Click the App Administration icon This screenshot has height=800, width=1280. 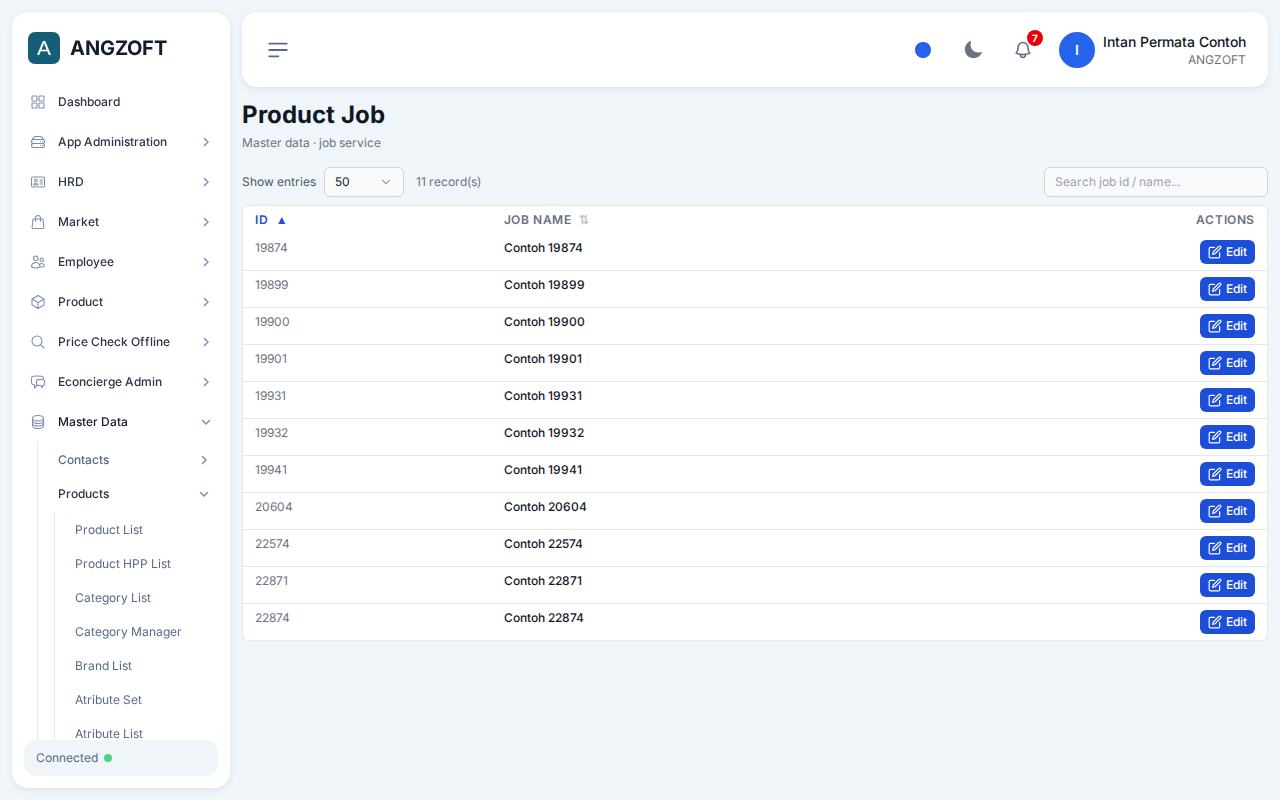pos(38,142)
